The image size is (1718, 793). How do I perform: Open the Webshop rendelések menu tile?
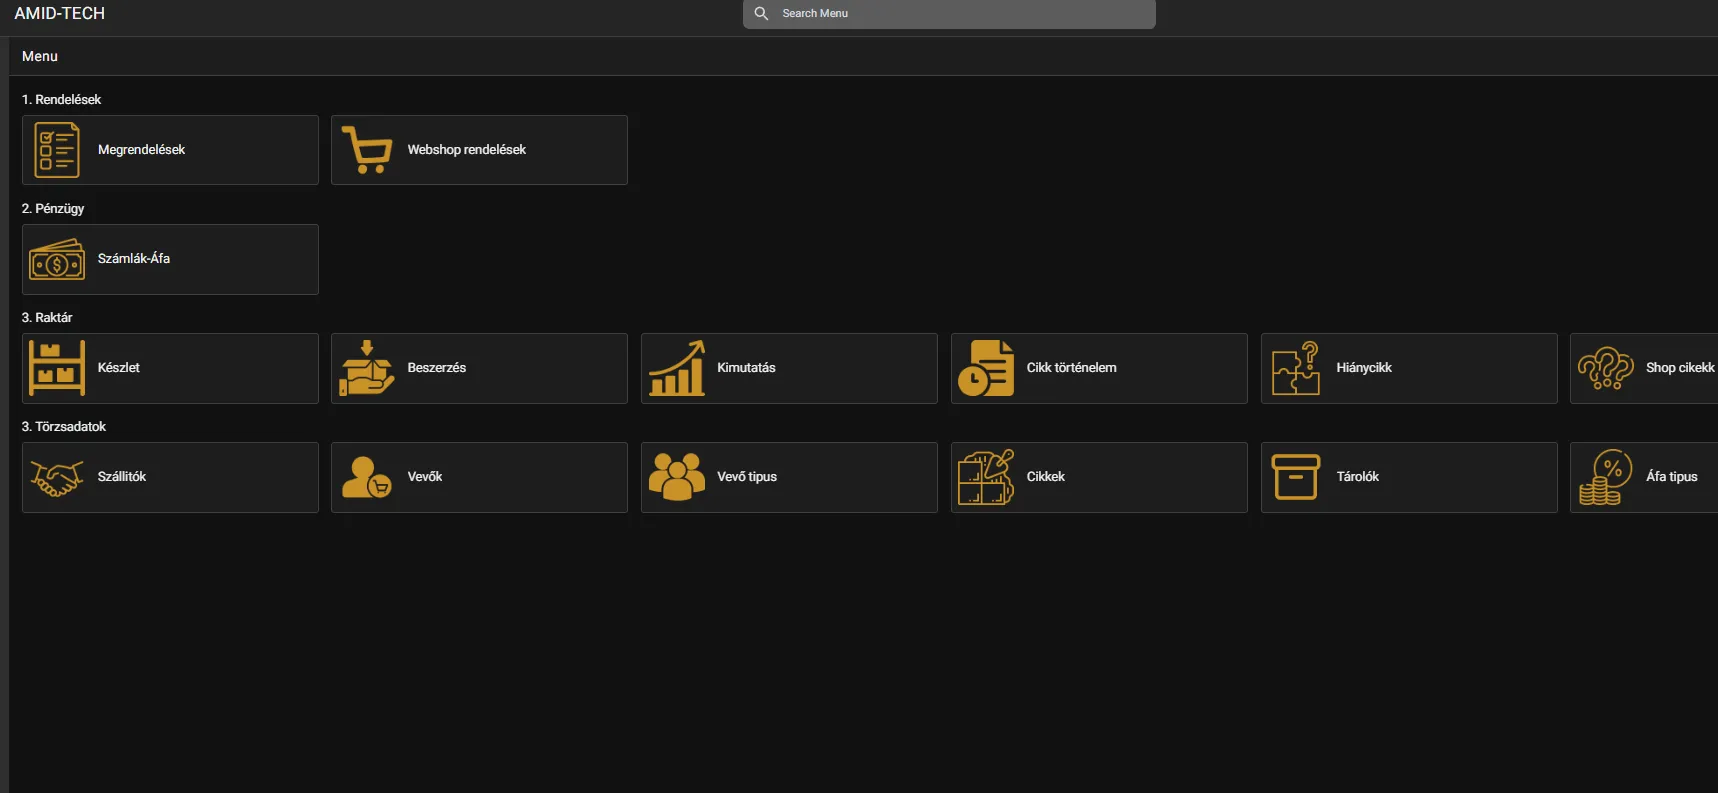[479, 150]
